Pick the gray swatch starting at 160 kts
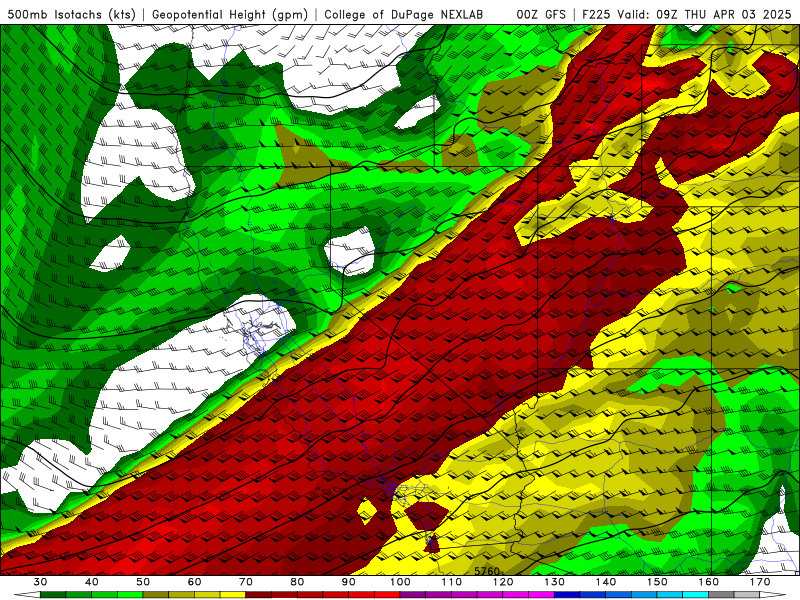 pos(721,594)
